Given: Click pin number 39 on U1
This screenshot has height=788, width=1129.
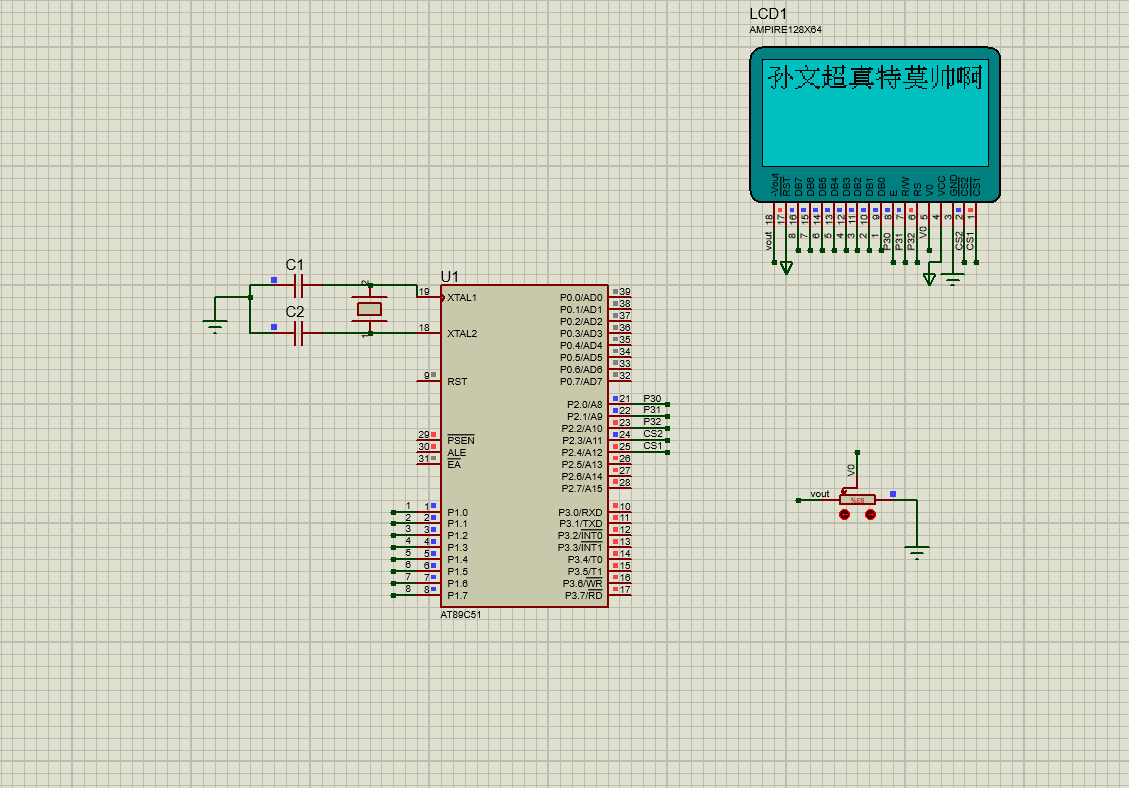Looking at the screenshot, I should [x=624, y=292].
